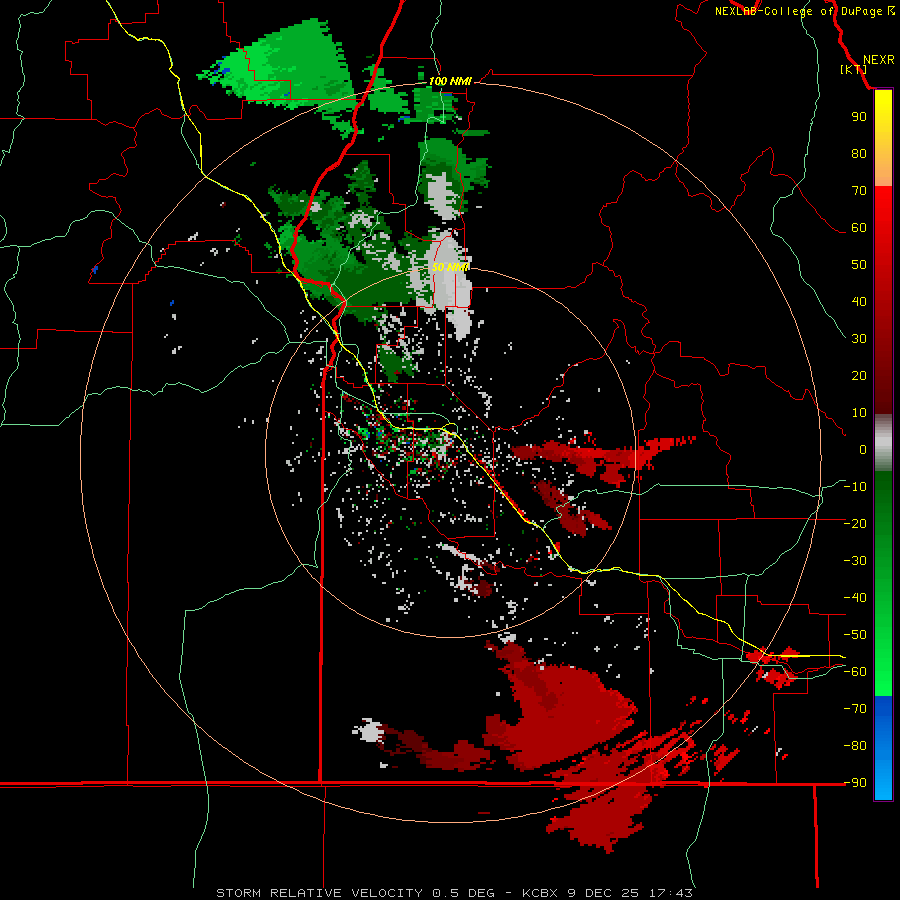Click the 70 value on velocity scale
The height and width of the screenshot is (900, 900).
pyautogui.click(x=859, y=191)
